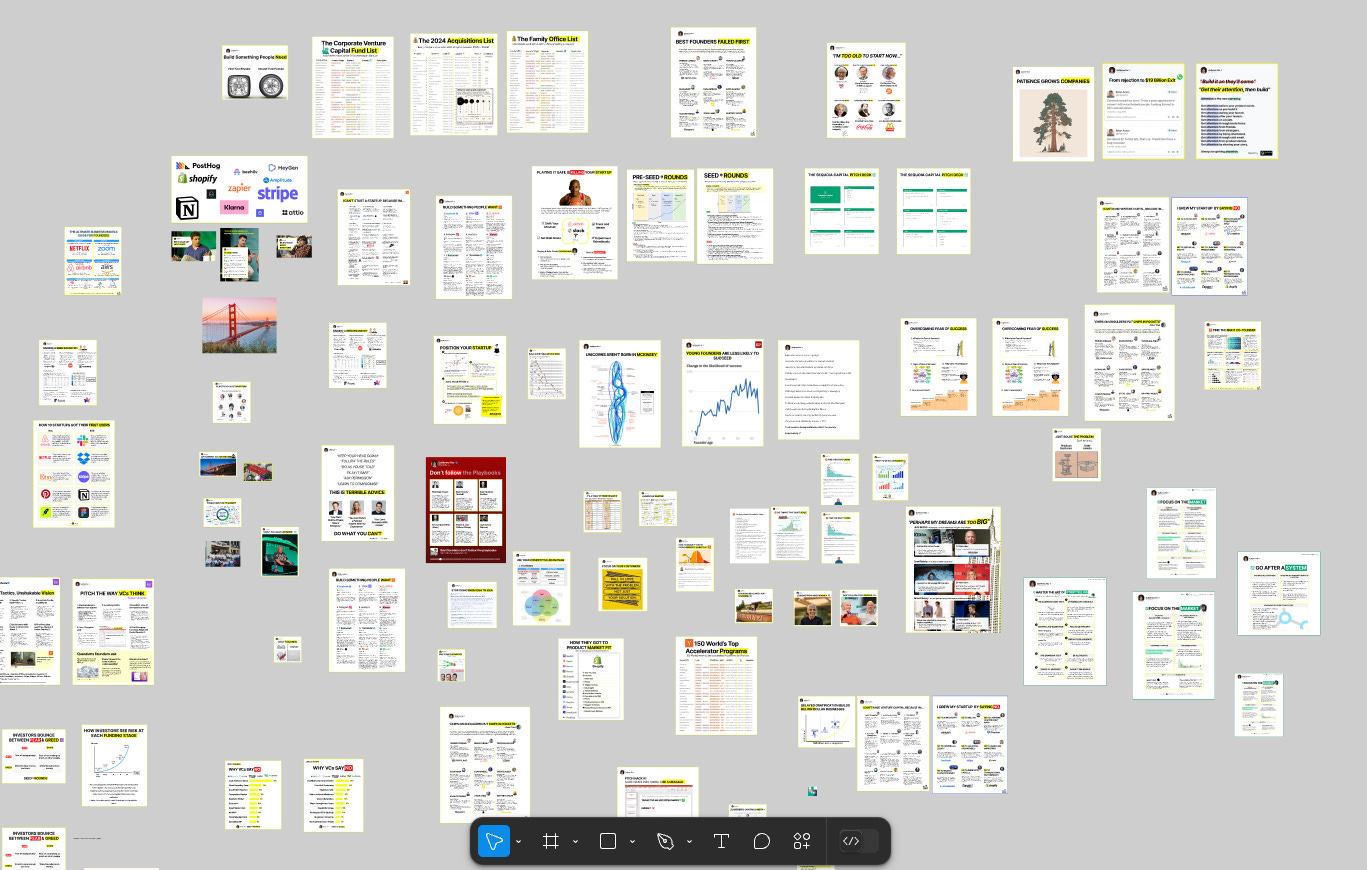Image resolution: width=1367 pixels, height=870 pixels.
Task: Select the Rectangle shape tool
Action: pyautogui.click(x=607, y=841)
